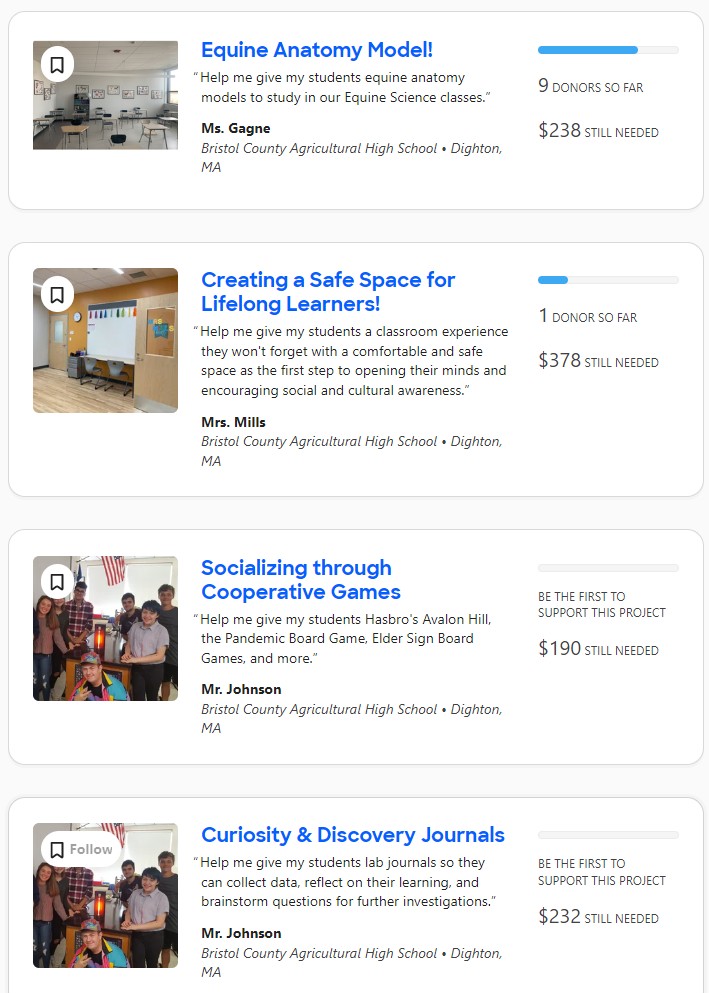The image size is (709, 993).
Task: Click Follow on Curiosity & Discovery Journals
Action: [82, 849]
